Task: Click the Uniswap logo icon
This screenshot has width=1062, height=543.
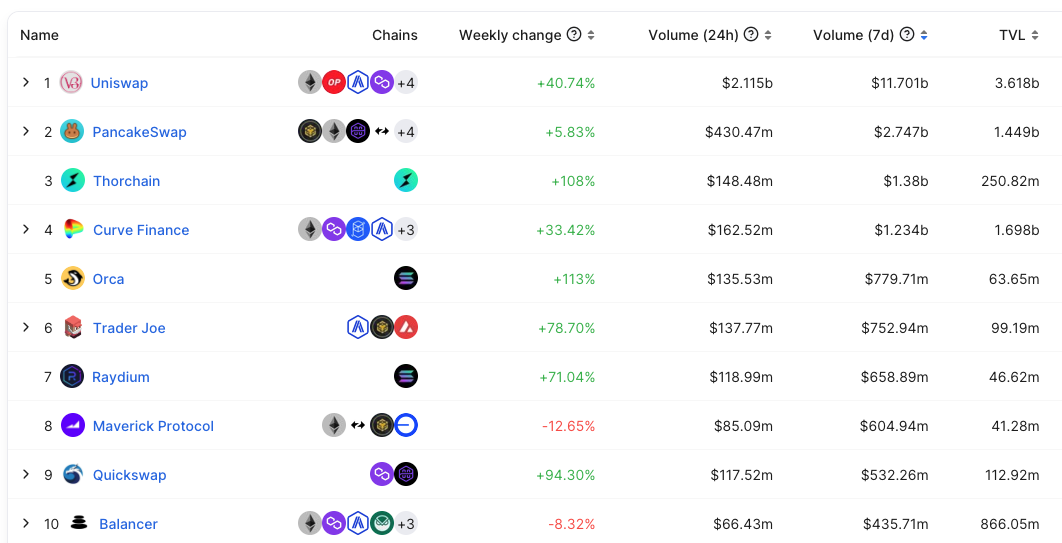Action: 71,83
